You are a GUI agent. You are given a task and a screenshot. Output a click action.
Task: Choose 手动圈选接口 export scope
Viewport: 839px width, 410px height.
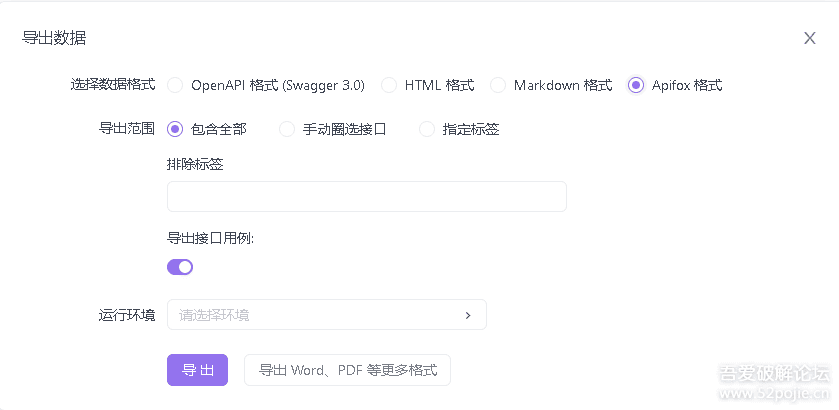pos(287,129)
